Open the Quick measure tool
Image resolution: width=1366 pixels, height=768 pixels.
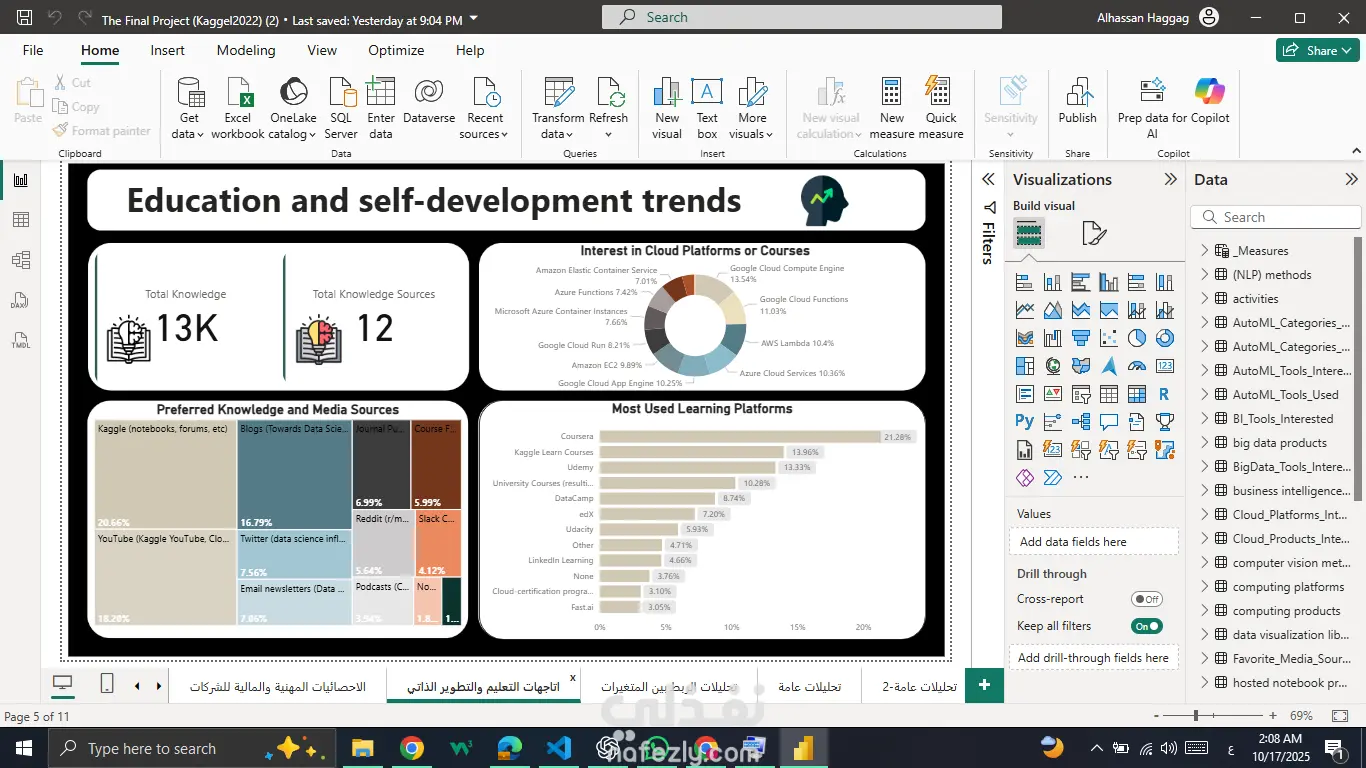point(940,107)
